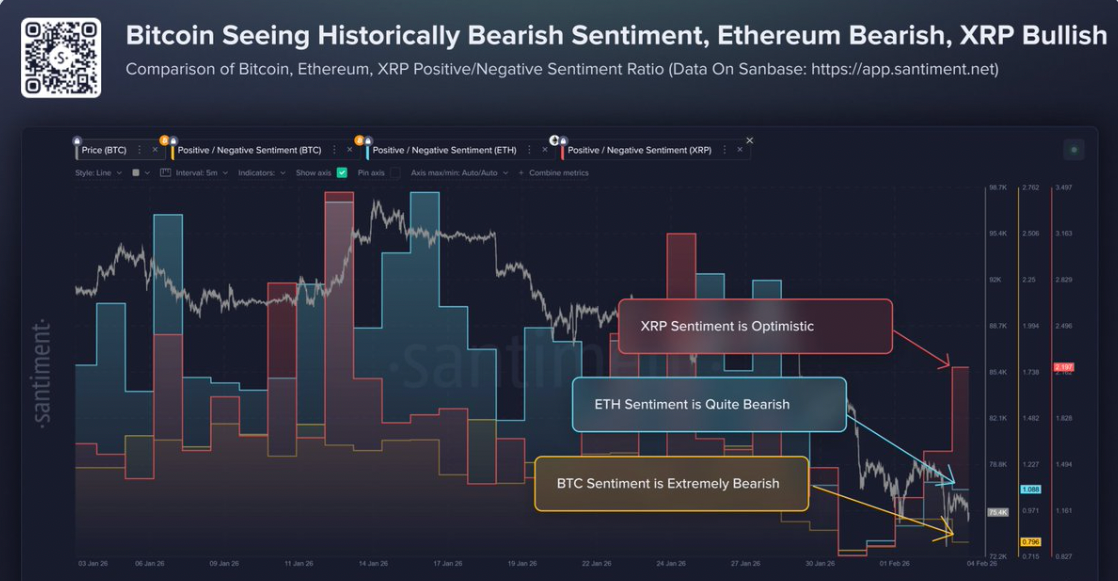Open the Axis max/min Auto/Auto dropdown
The height and width of the screenshot is (581, 1118).
click(x=460, y=172)
